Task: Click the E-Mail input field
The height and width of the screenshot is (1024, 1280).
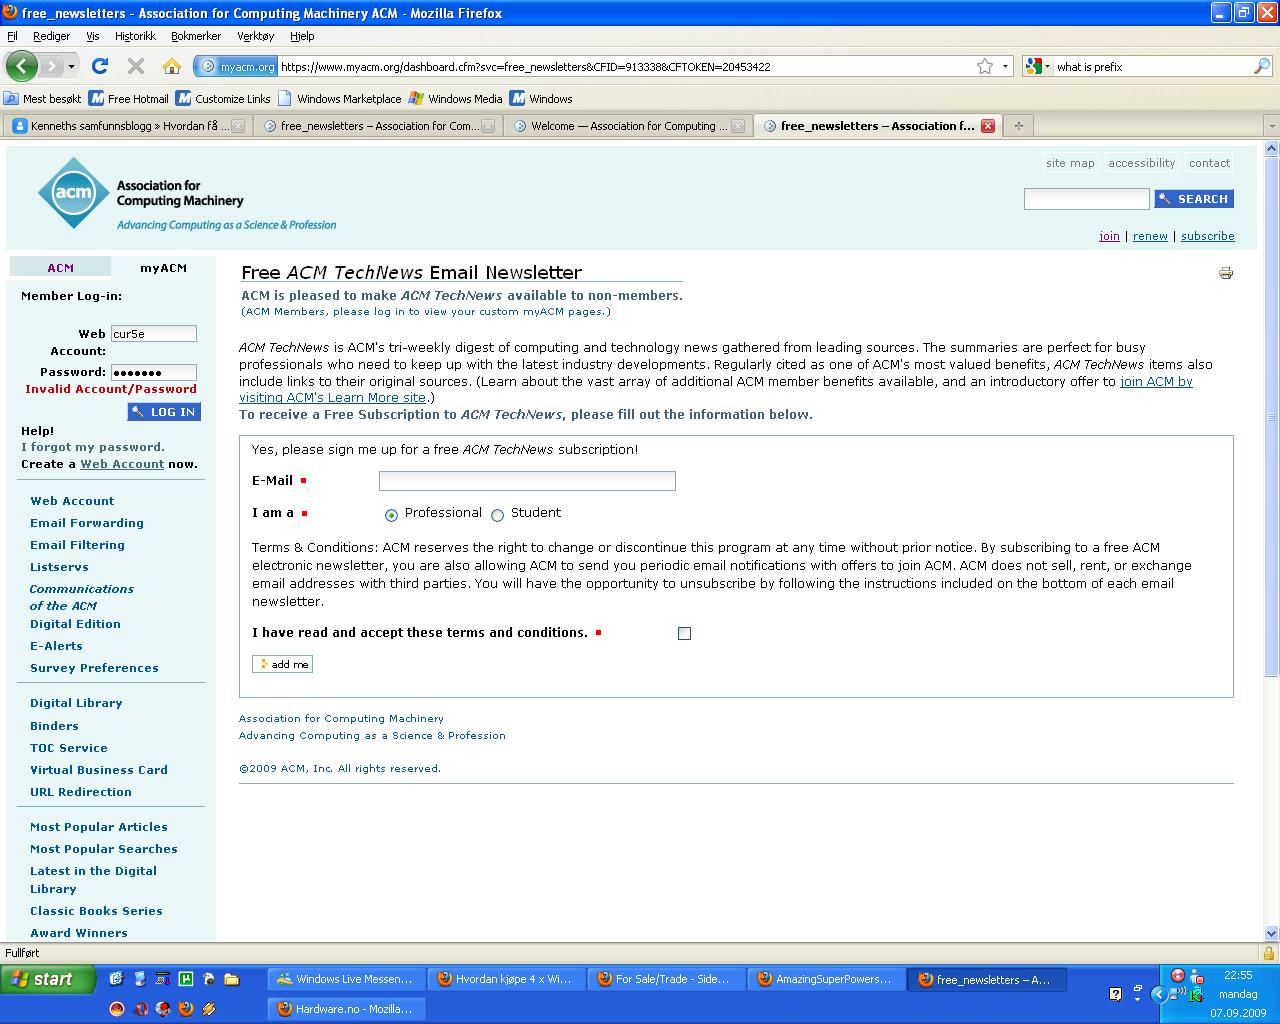Action: [527, 481]
